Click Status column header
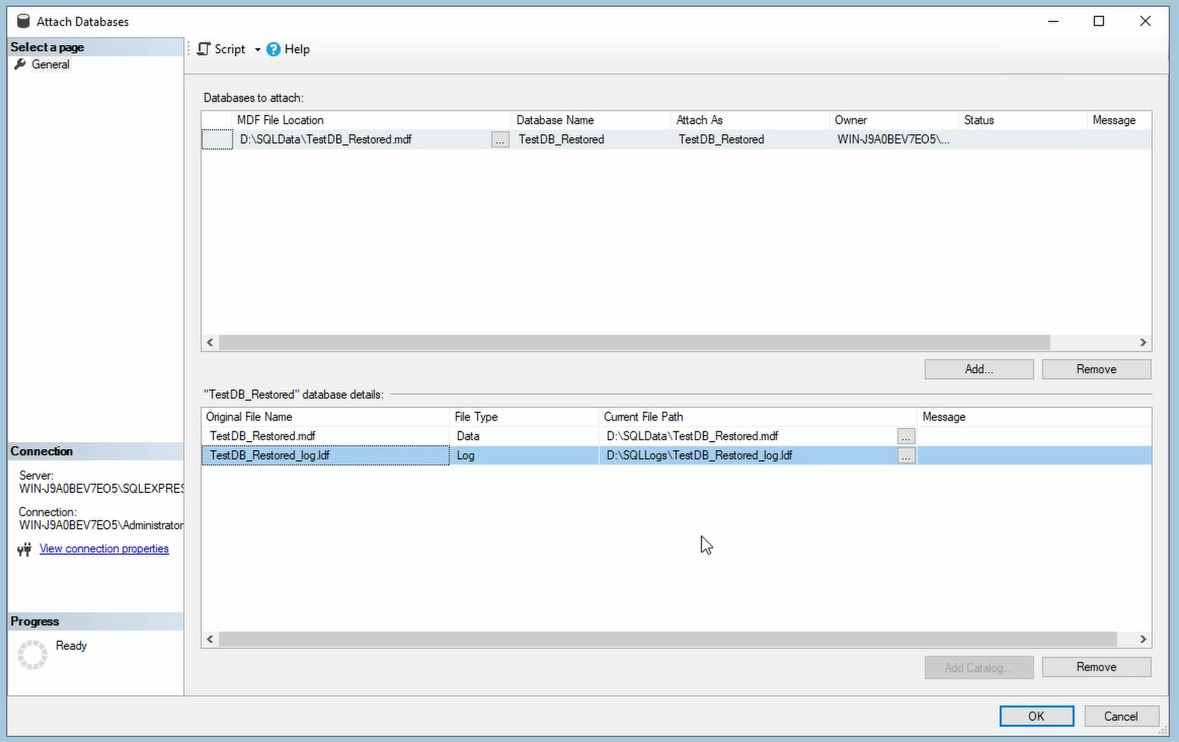 point(1023,120)
